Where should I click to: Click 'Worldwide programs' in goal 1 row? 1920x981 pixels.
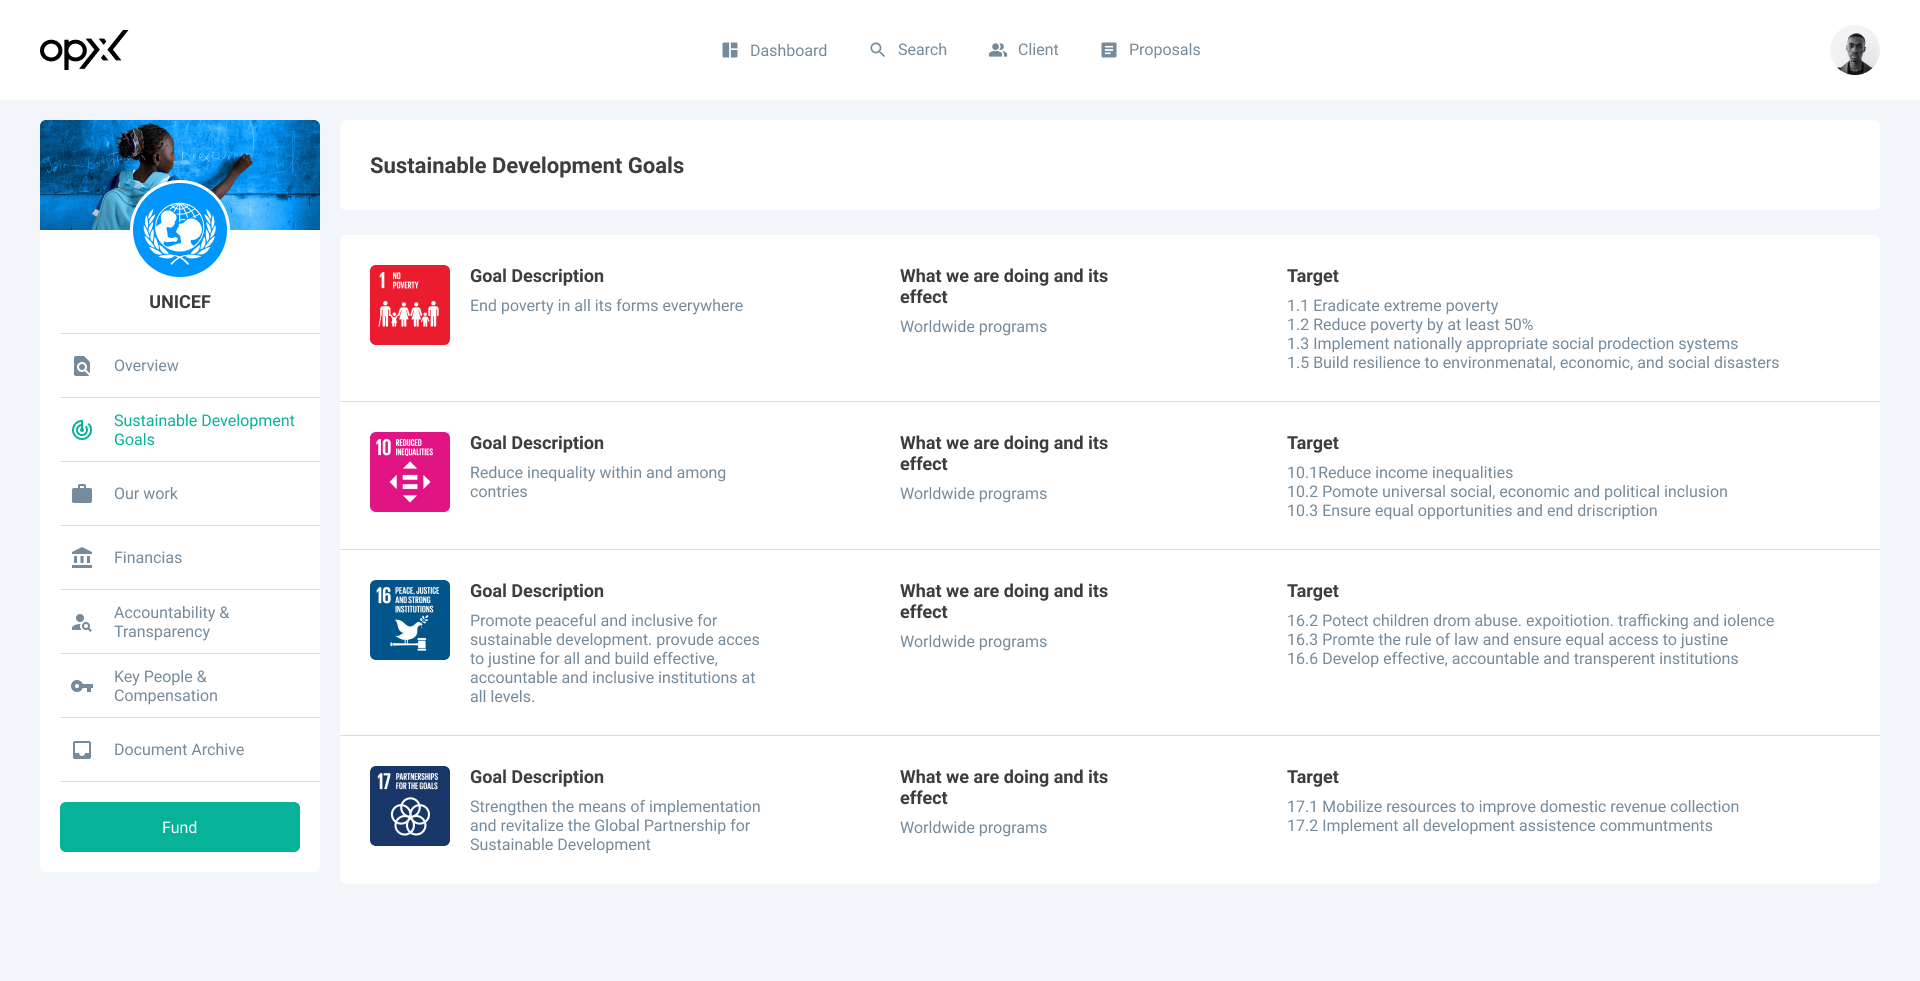[973, 327]
